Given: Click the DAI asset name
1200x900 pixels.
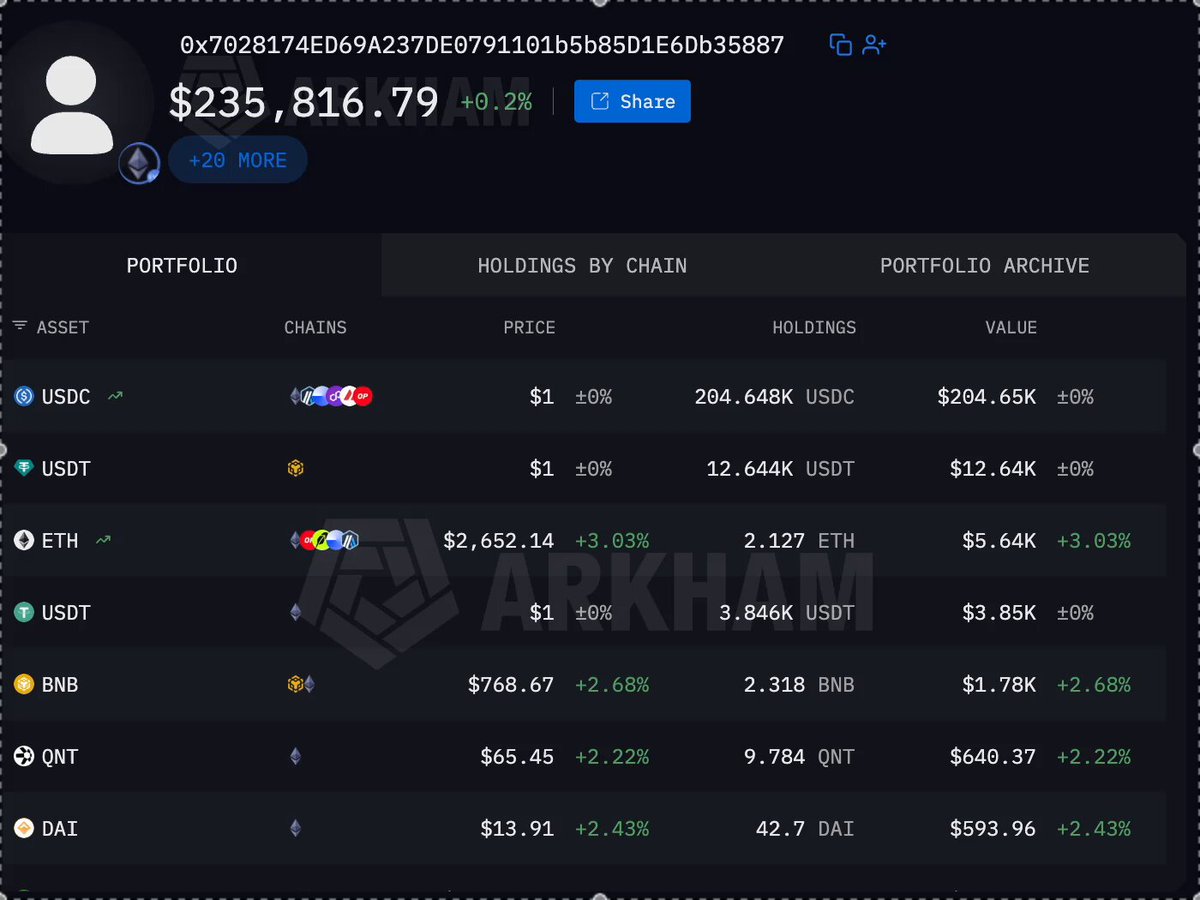Looking at the screenshot, I should tap(60, 829).
